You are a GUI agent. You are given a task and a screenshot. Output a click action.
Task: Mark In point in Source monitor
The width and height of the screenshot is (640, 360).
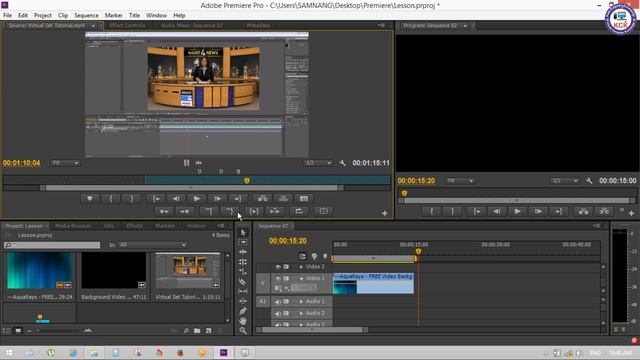tap(111, 199)
